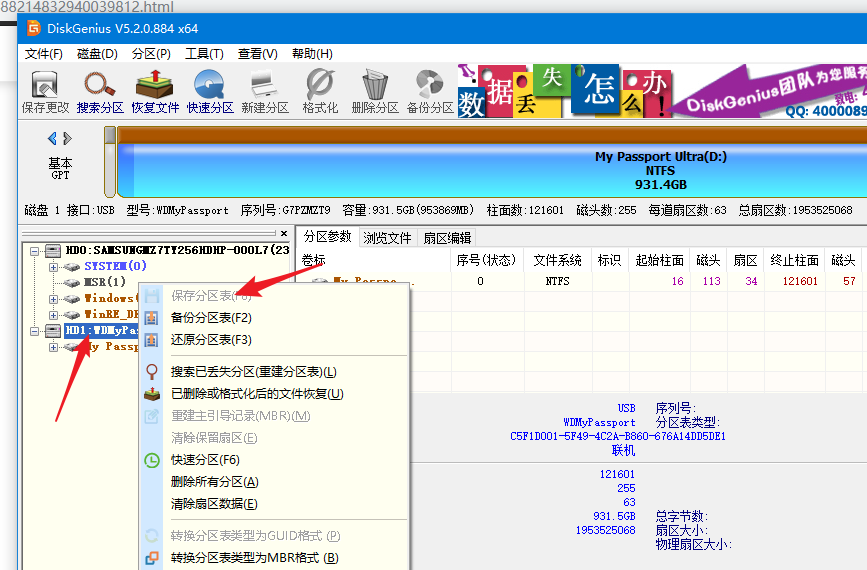Click the Quick Partition (快速分区) toolbar icon

coord(210,90)
